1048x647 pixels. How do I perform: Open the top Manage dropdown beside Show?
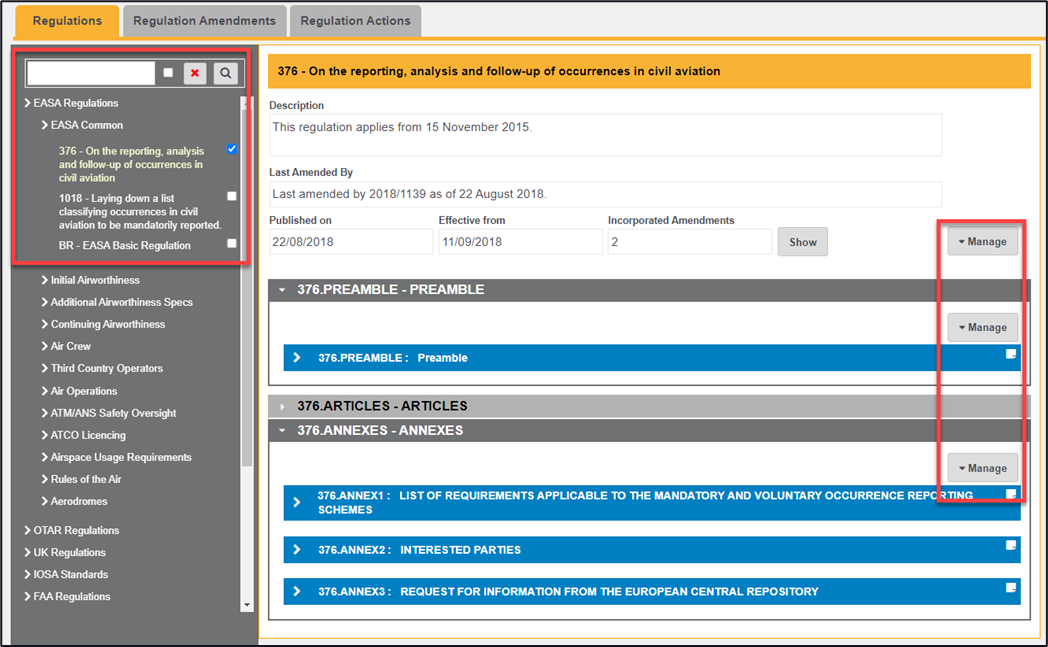982,242
